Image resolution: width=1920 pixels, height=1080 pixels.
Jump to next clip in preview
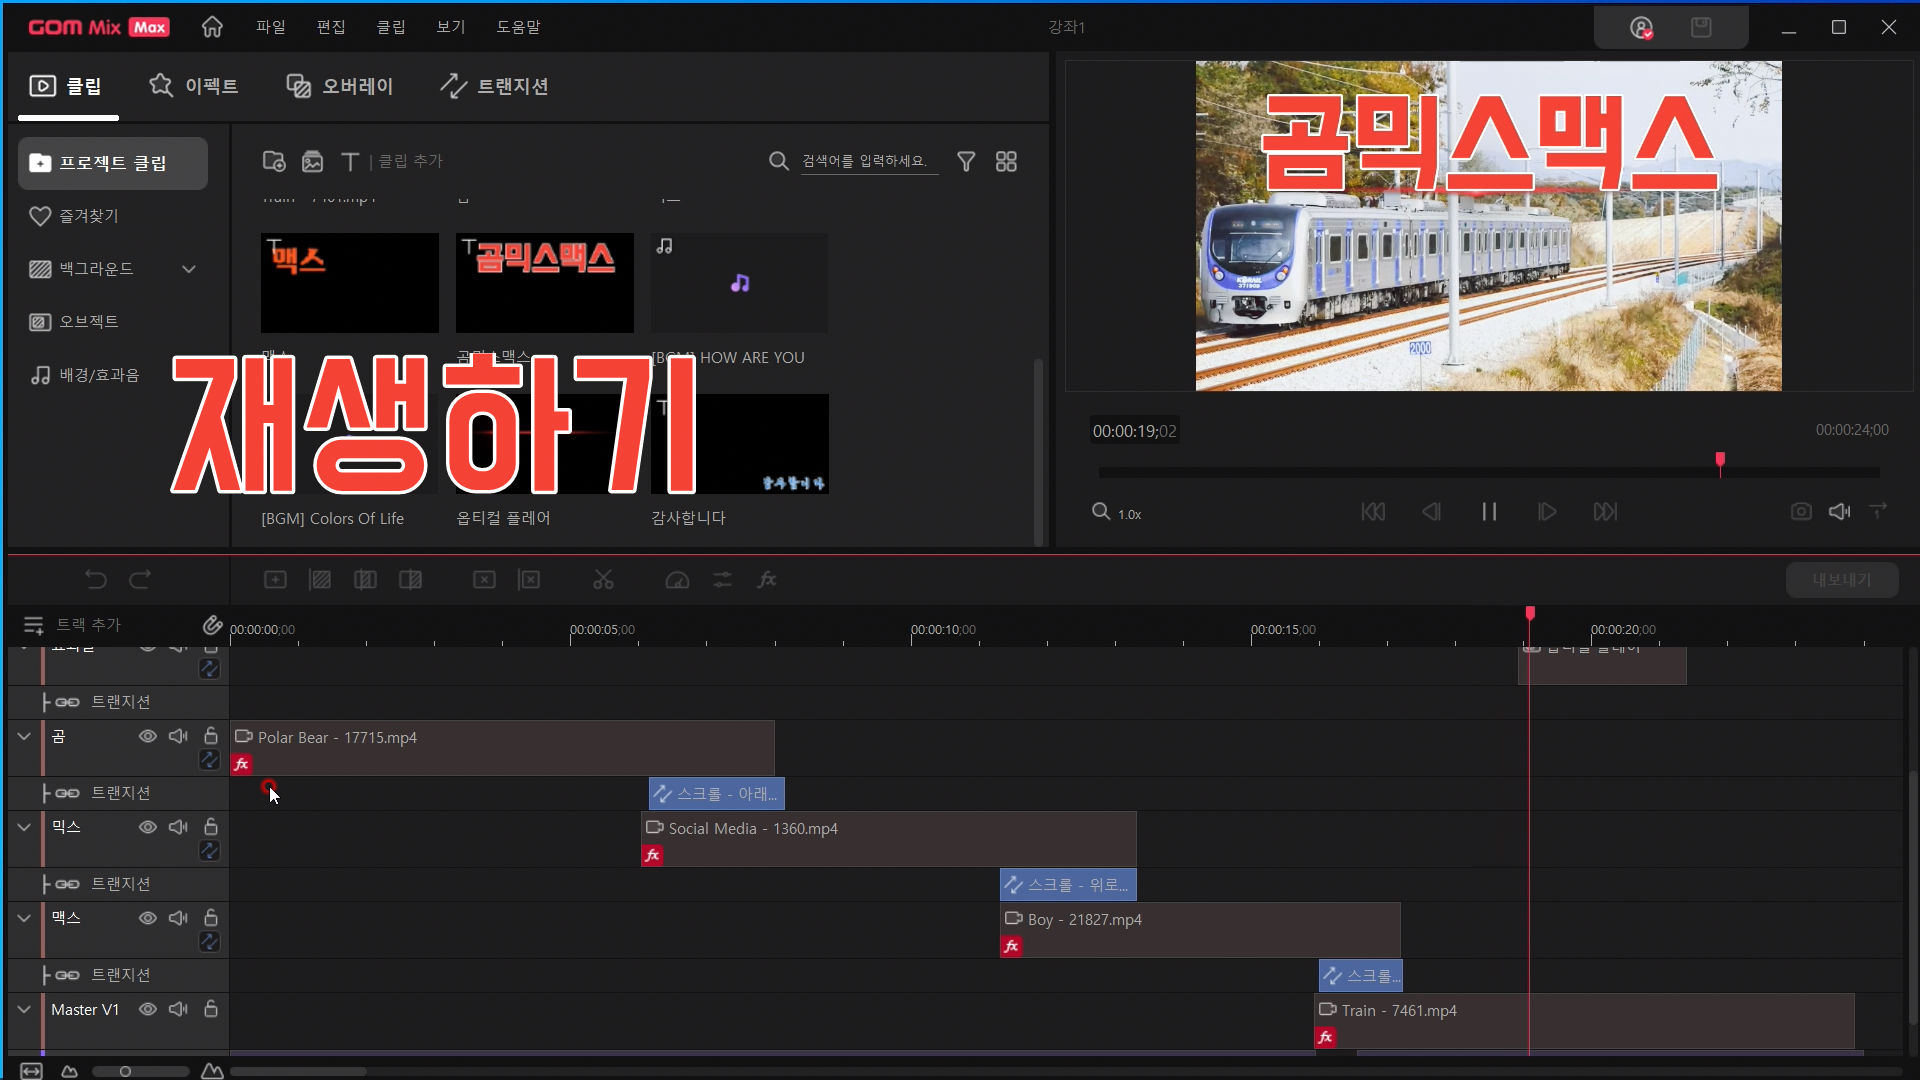[x=1605, y=512]
